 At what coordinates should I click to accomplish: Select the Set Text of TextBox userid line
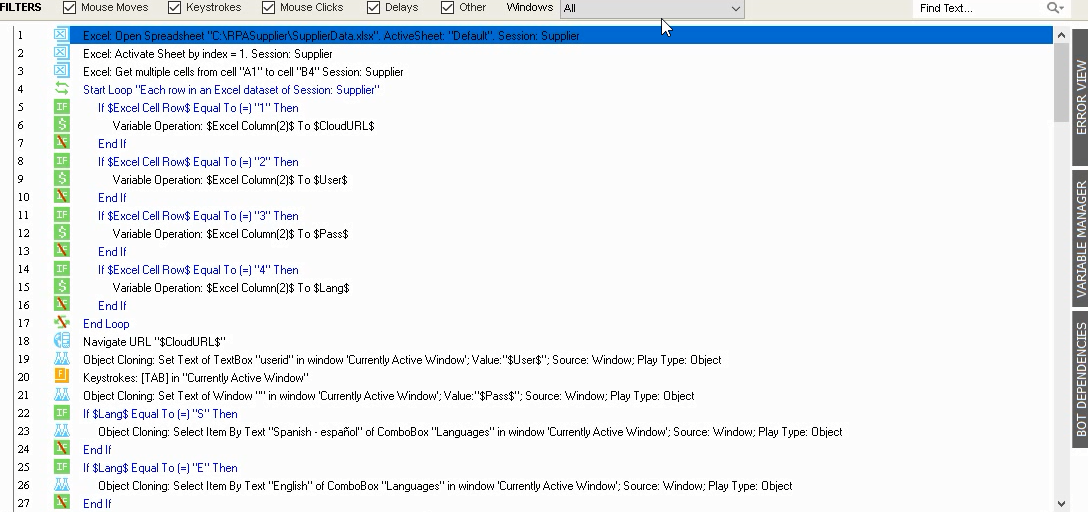(x=402, y=360)
